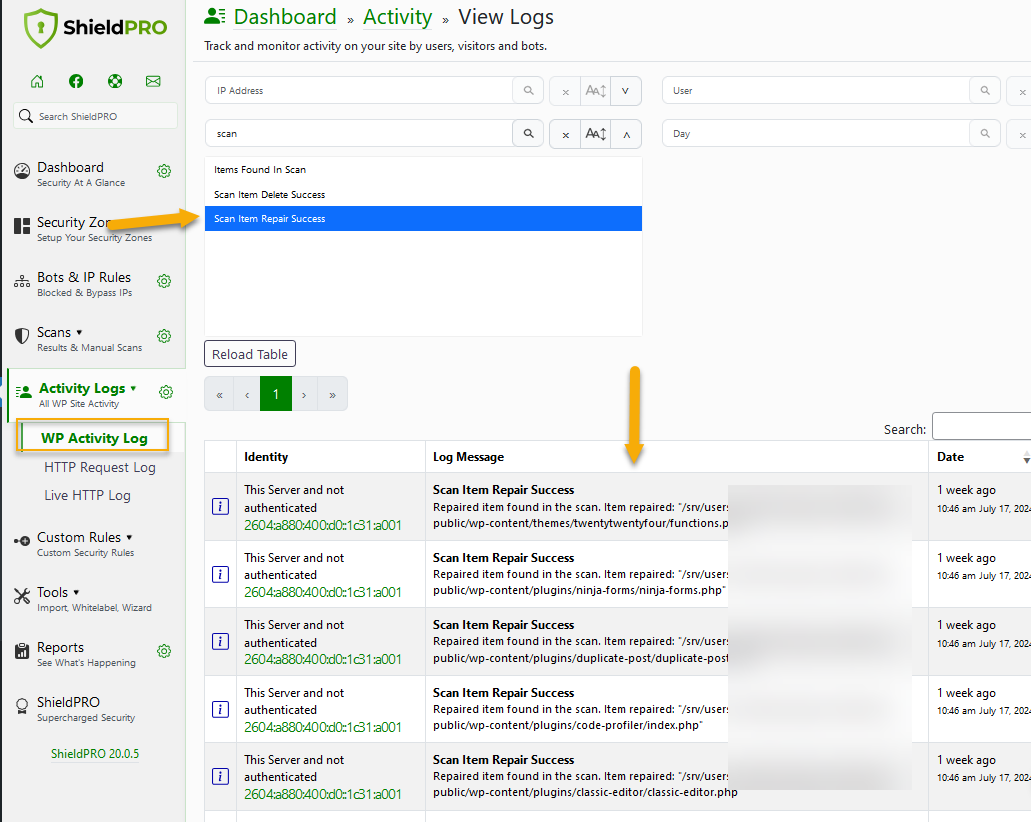Open Dashboard in the sidebar
Image resolution: width=1031 pixels, height=822 pixels.
pos(81,174)
